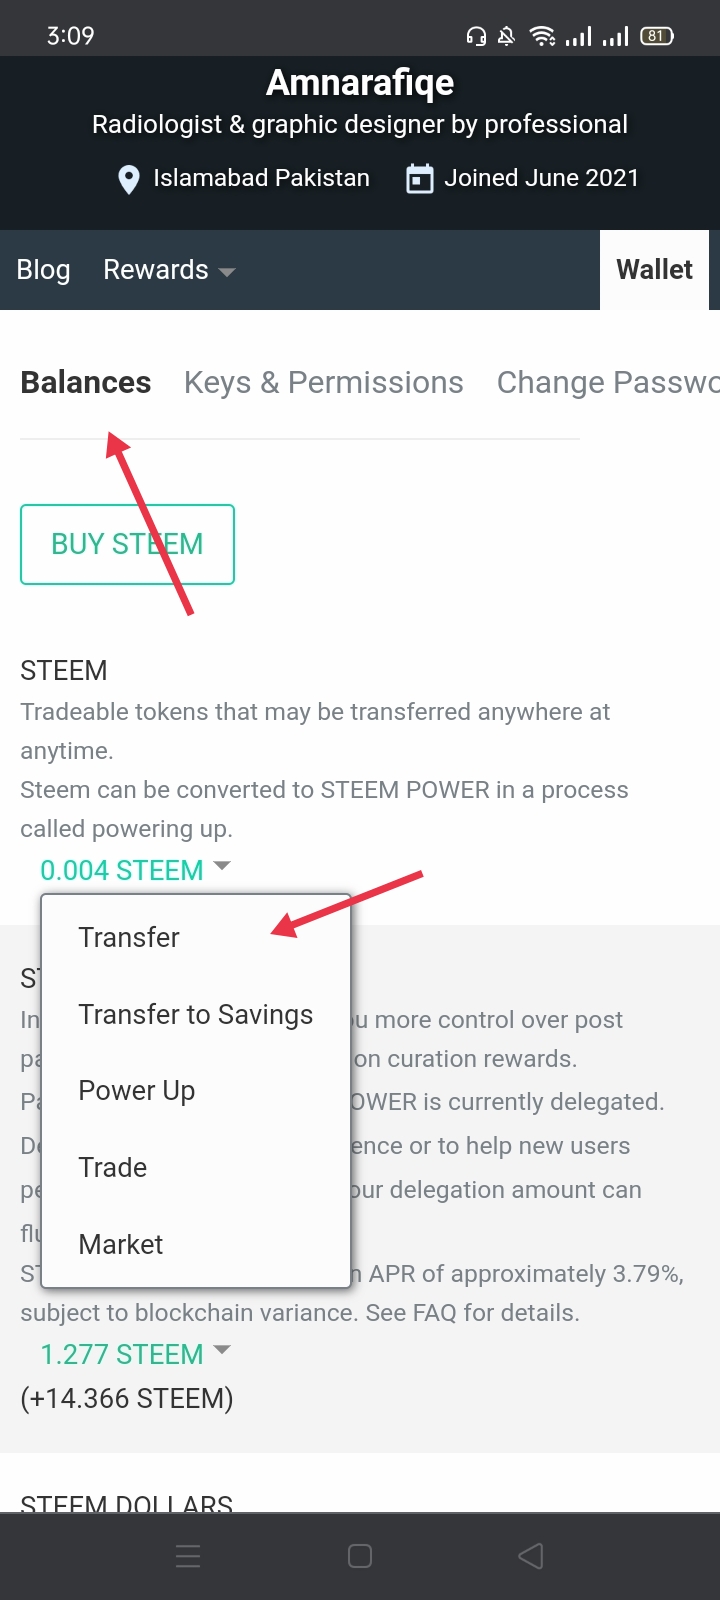Screen dimensions: 720x1600
Task: Open the 0.004 STEEM balance dropdown
Action: pyautogui.click(x=135, y=870)
